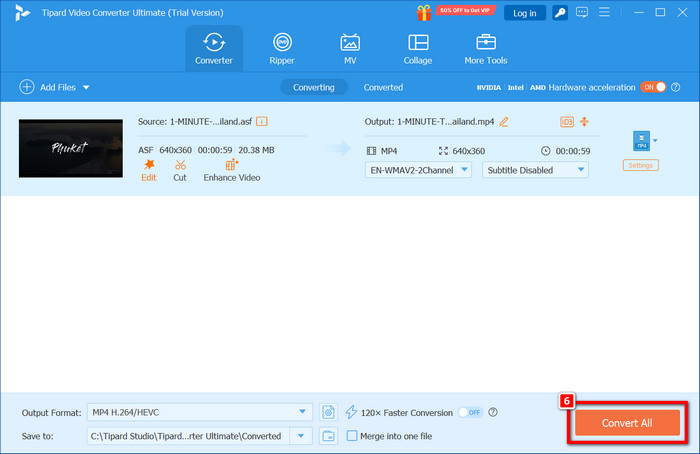
Task: Enable 120x Faster Conversion toggle
Action: click(471, 412)
